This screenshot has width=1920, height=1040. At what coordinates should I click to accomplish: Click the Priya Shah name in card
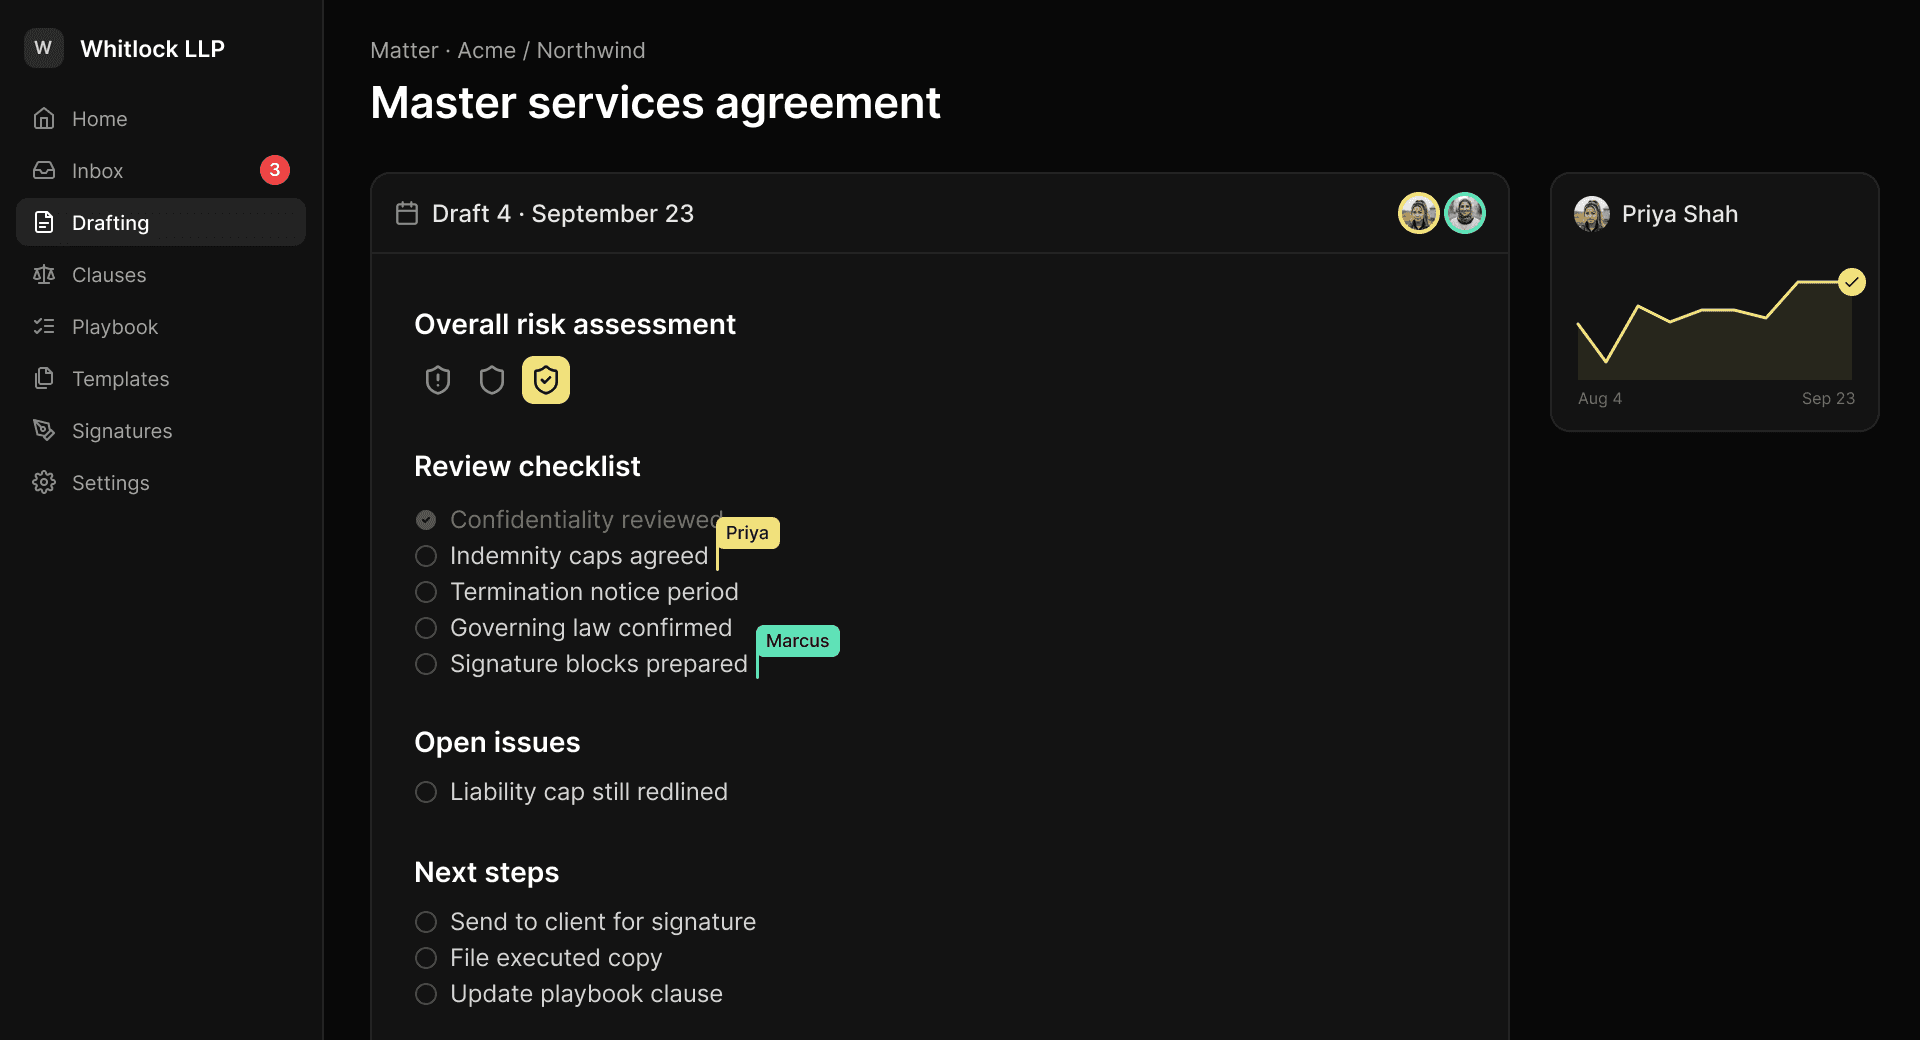[1680, 214]
